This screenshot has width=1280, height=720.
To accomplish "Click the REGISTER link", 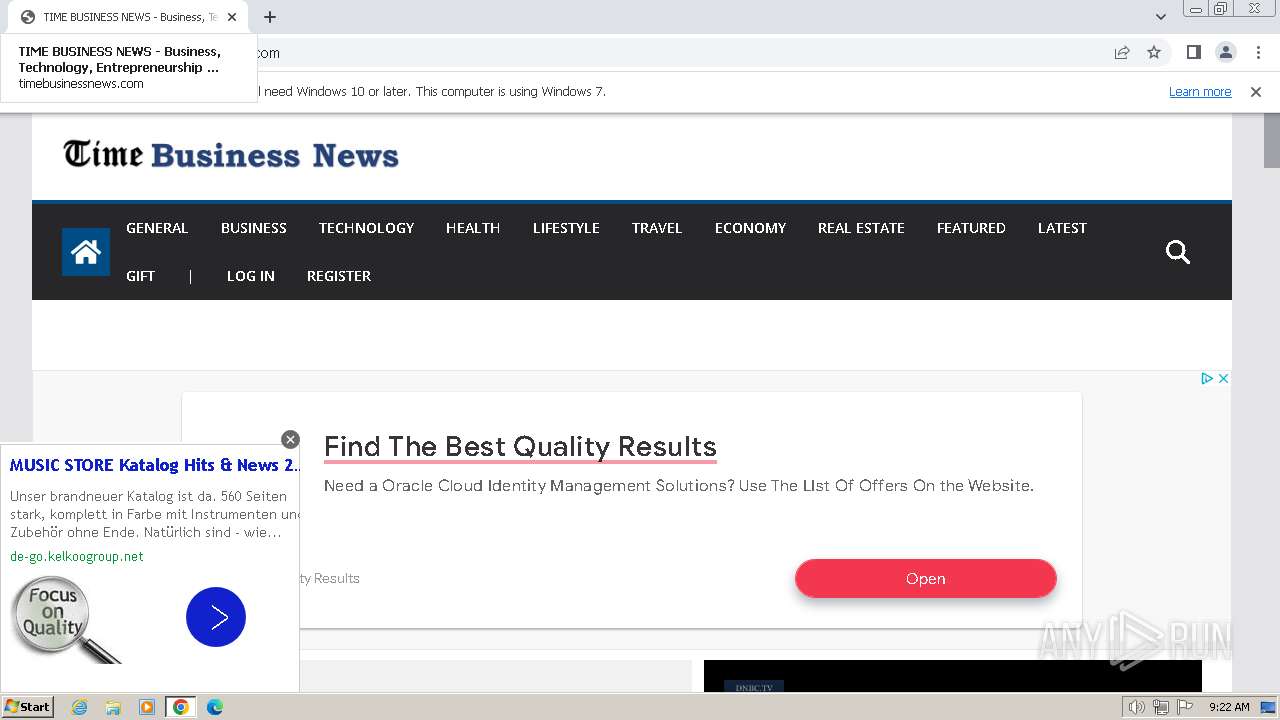I will click(x=339, y=276).
